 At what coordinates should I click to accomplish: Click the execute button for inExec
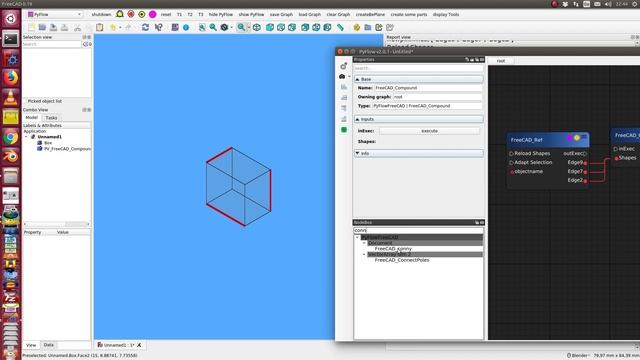429,131
